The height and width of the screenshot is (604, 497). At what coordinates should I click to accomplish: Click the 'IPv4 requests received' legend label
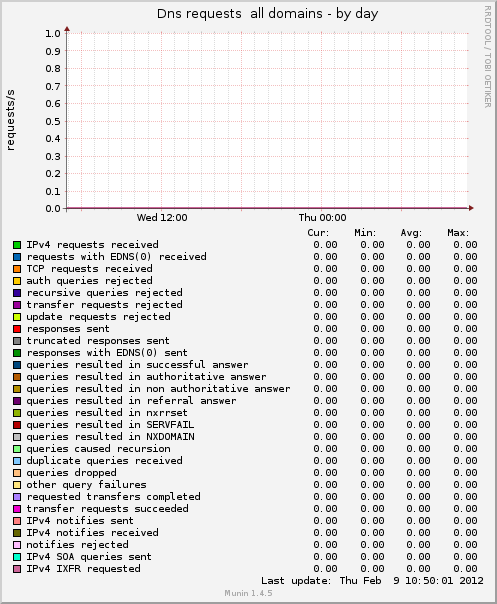tap(92, 245)
